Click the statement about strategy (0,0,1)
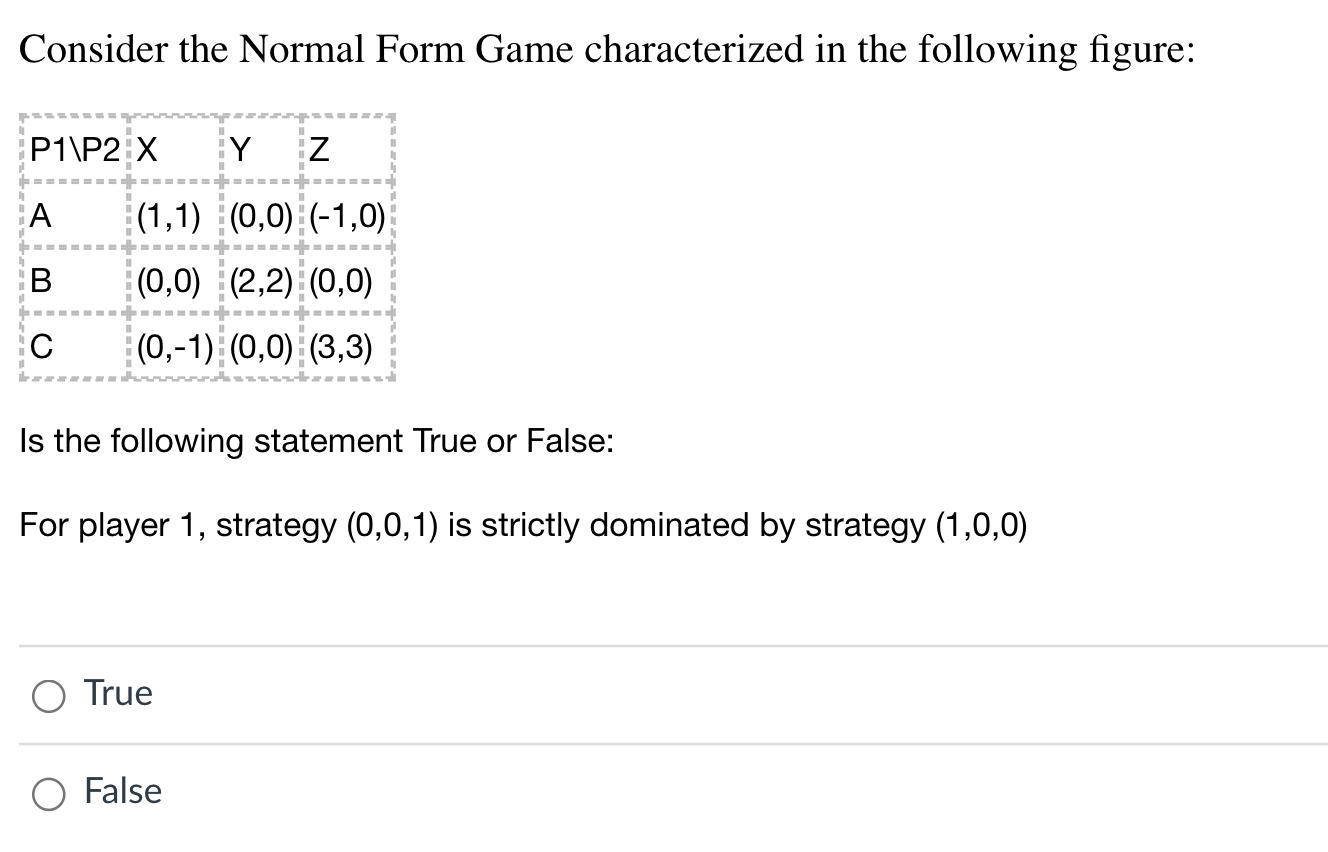Image resolution: width=1328 pixels, height=852 pixels. [522, 525]
